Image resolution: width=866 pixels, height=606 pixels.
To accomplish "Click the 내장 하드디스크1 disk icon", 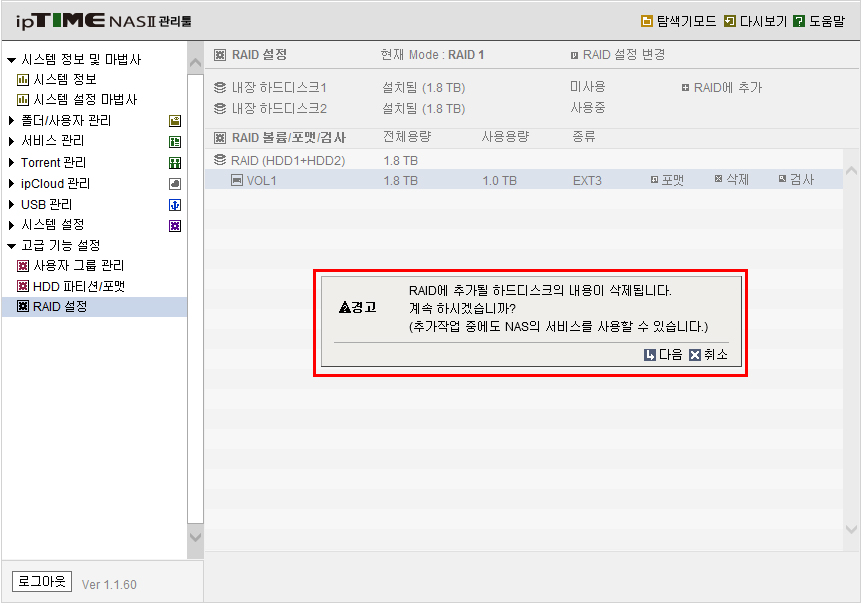I will (x=220, y=87).
